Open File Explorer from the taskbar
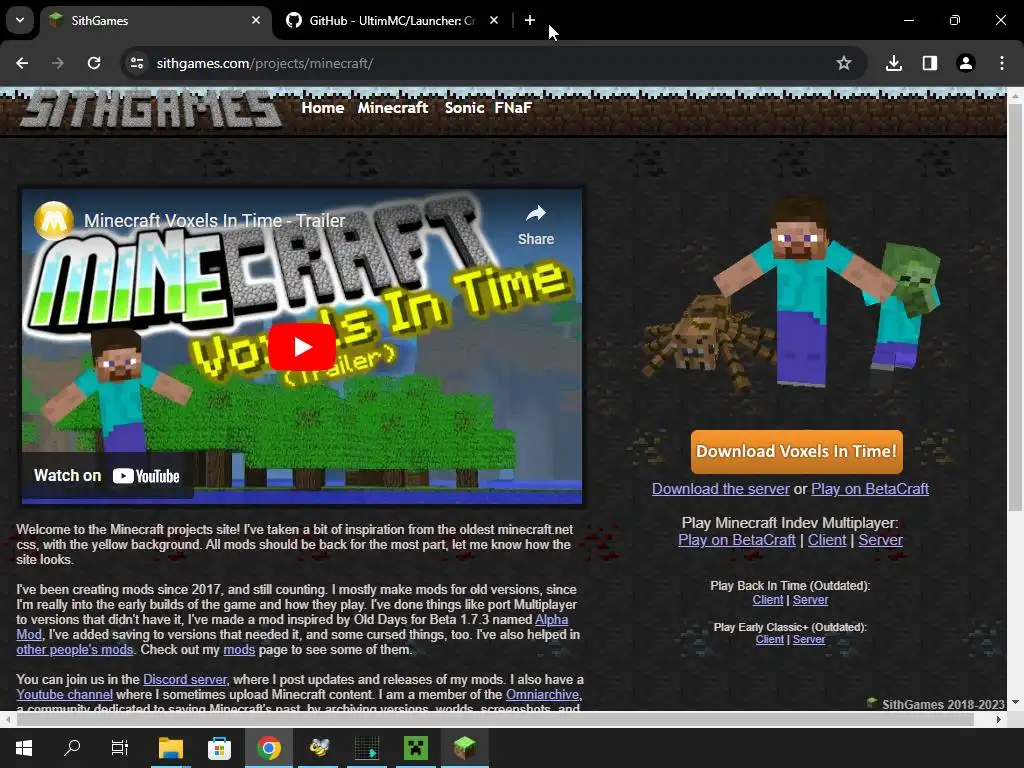This screenshot has height=768, width=1024. 170,748
